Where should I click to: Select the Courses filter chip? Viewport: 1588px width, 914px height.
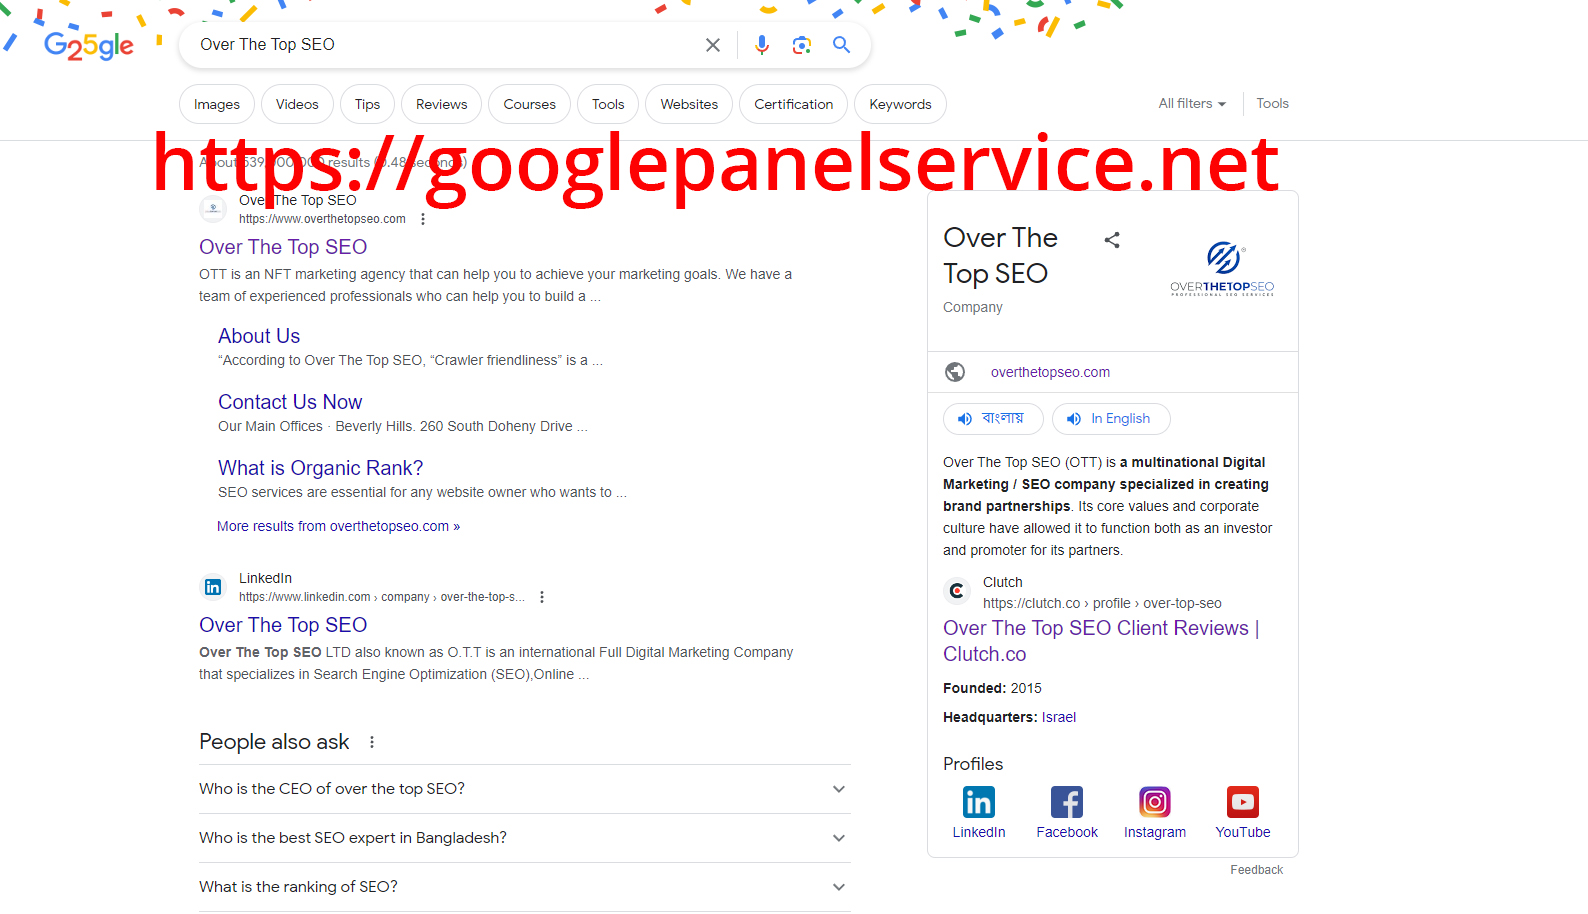click(x=529, y=104)
